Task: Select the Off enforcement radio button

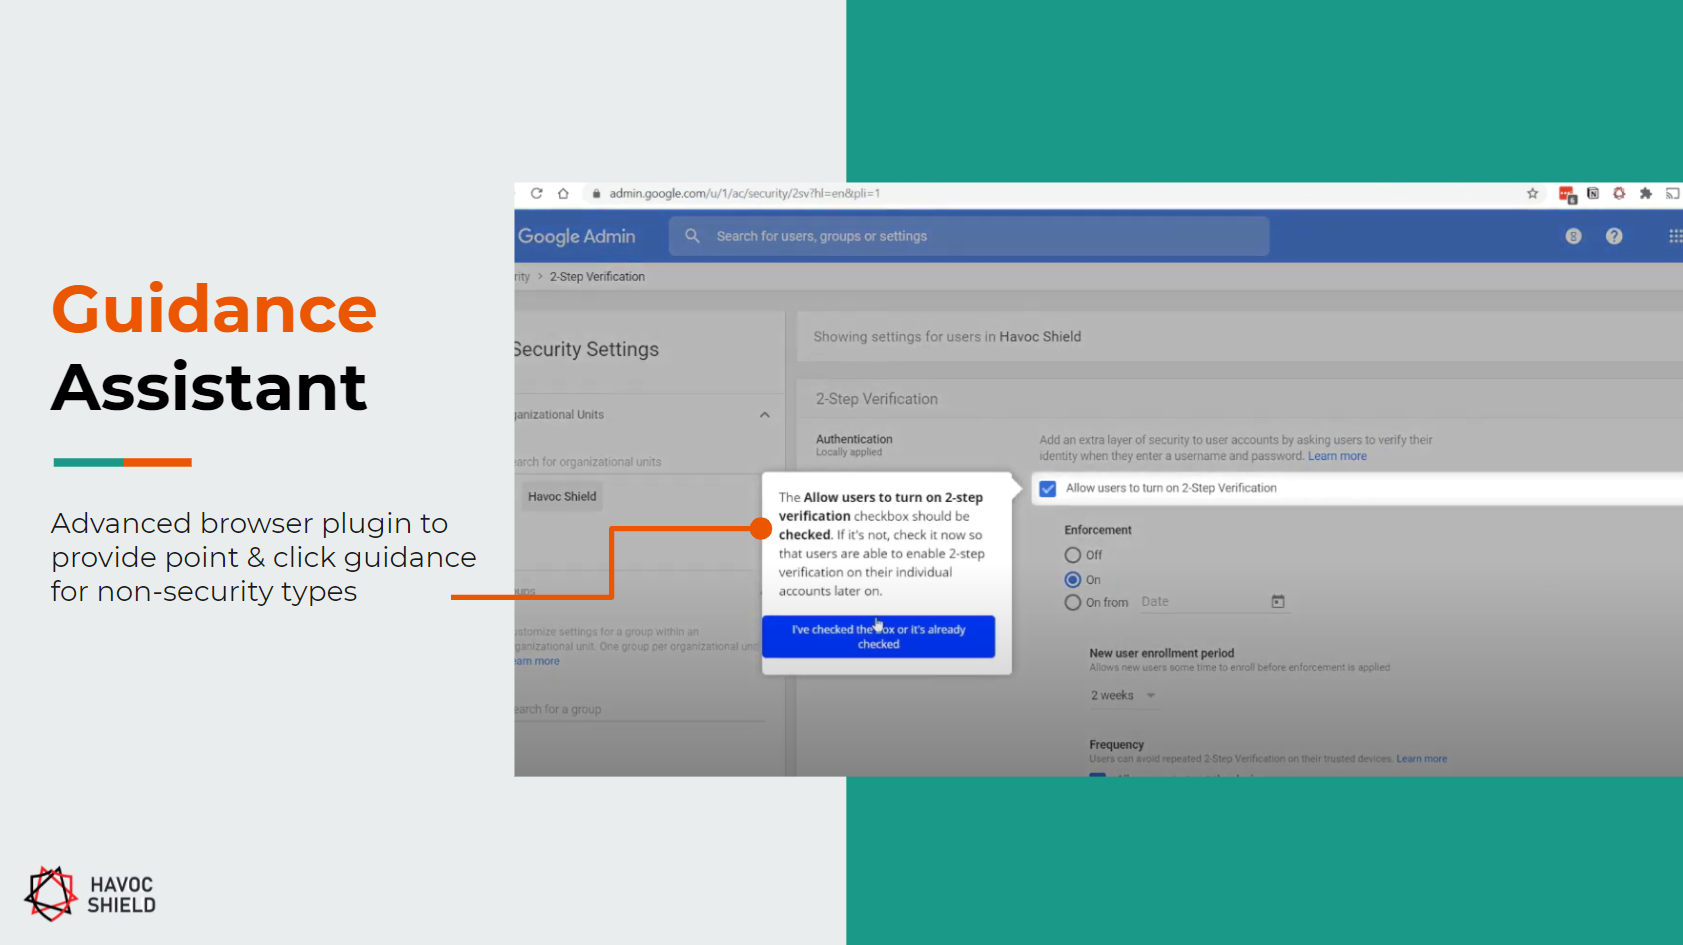Action: (1073, 554)
